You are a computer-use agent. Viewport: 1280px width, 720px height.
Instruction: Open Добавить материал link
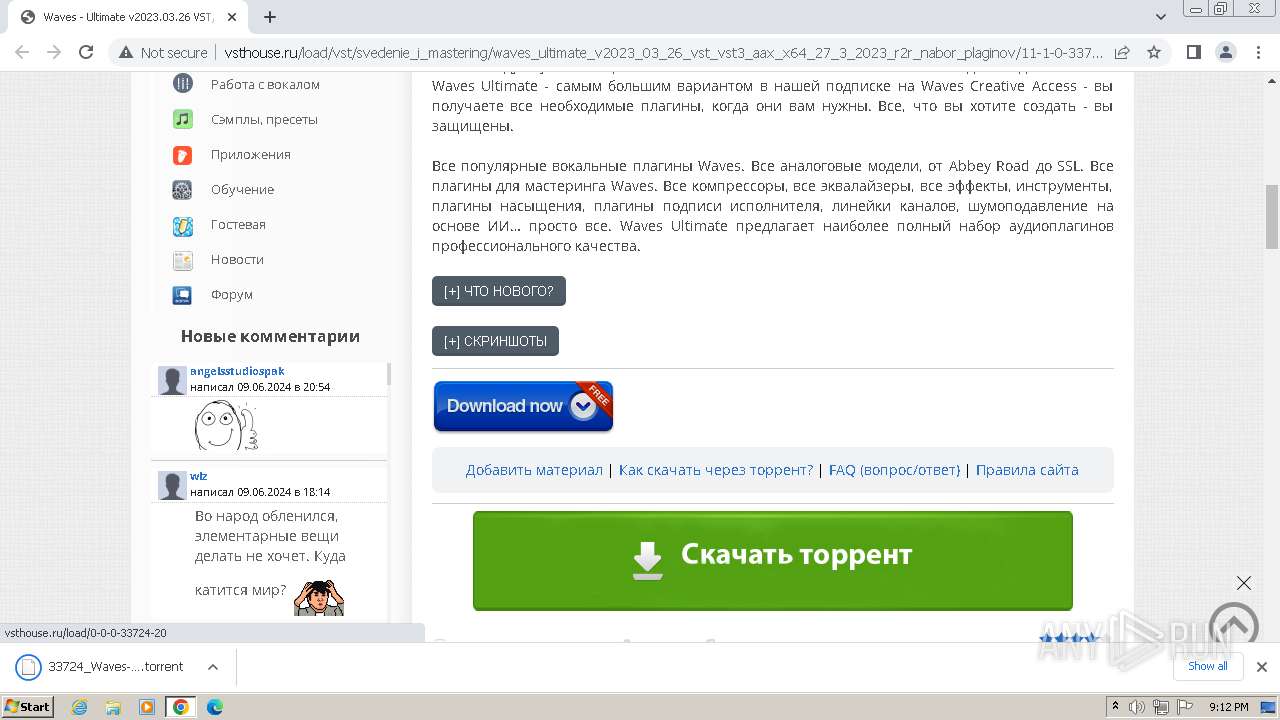click(x=534, y=470)
